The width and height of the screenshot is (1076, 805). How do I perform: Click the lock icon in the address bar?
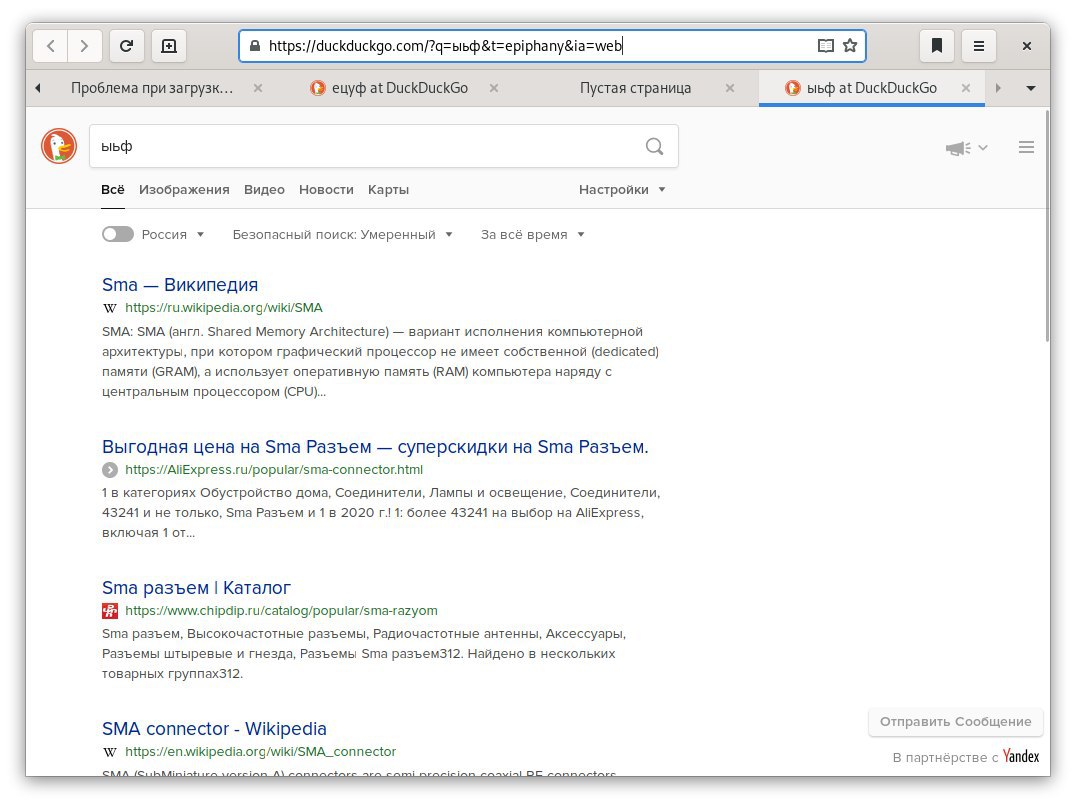pos(255,46)
